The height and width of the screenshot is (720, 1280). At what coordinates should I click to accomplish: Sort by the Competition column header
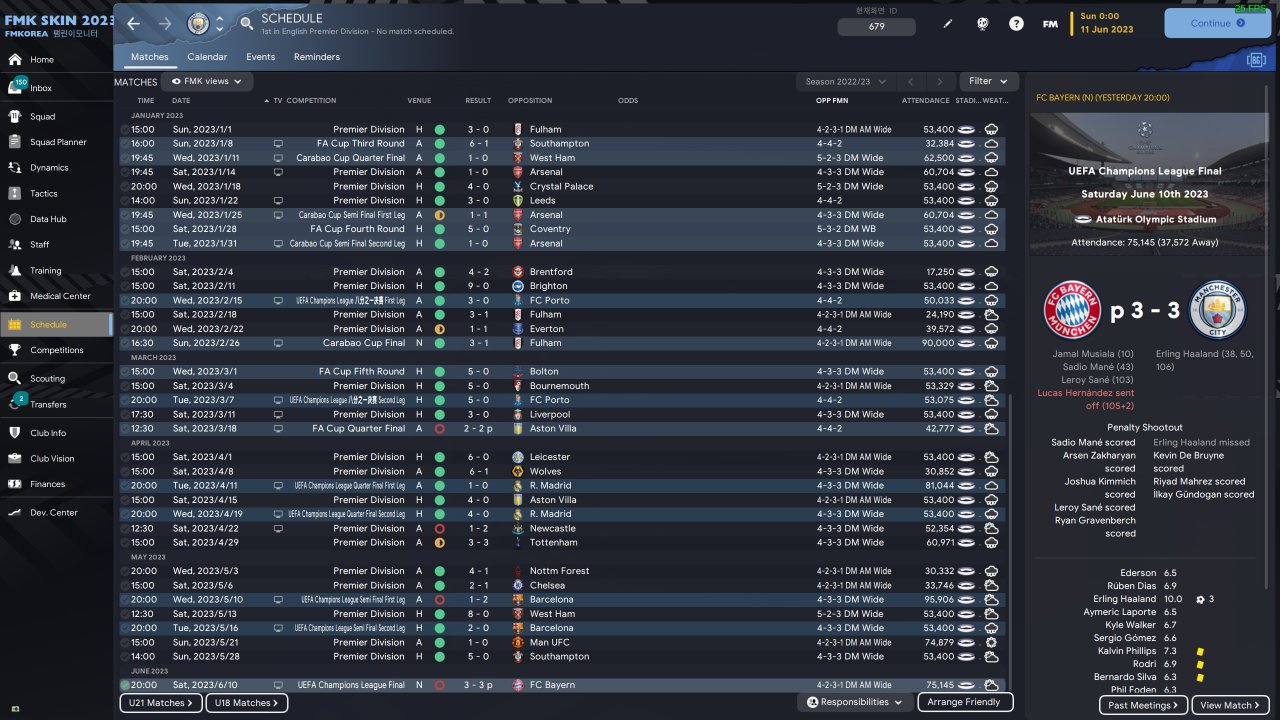click(311, 101)
